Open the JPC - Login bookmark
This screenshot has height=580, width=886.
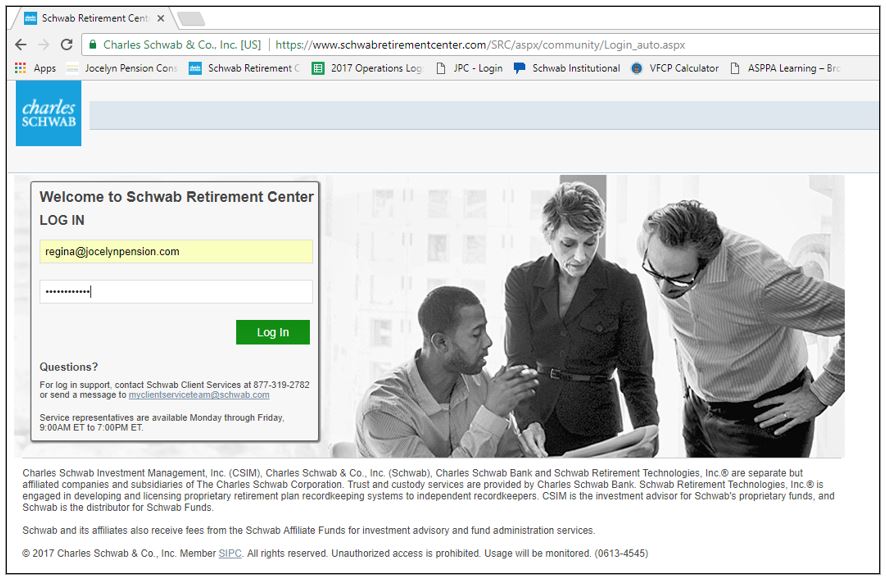click(468, 68)
